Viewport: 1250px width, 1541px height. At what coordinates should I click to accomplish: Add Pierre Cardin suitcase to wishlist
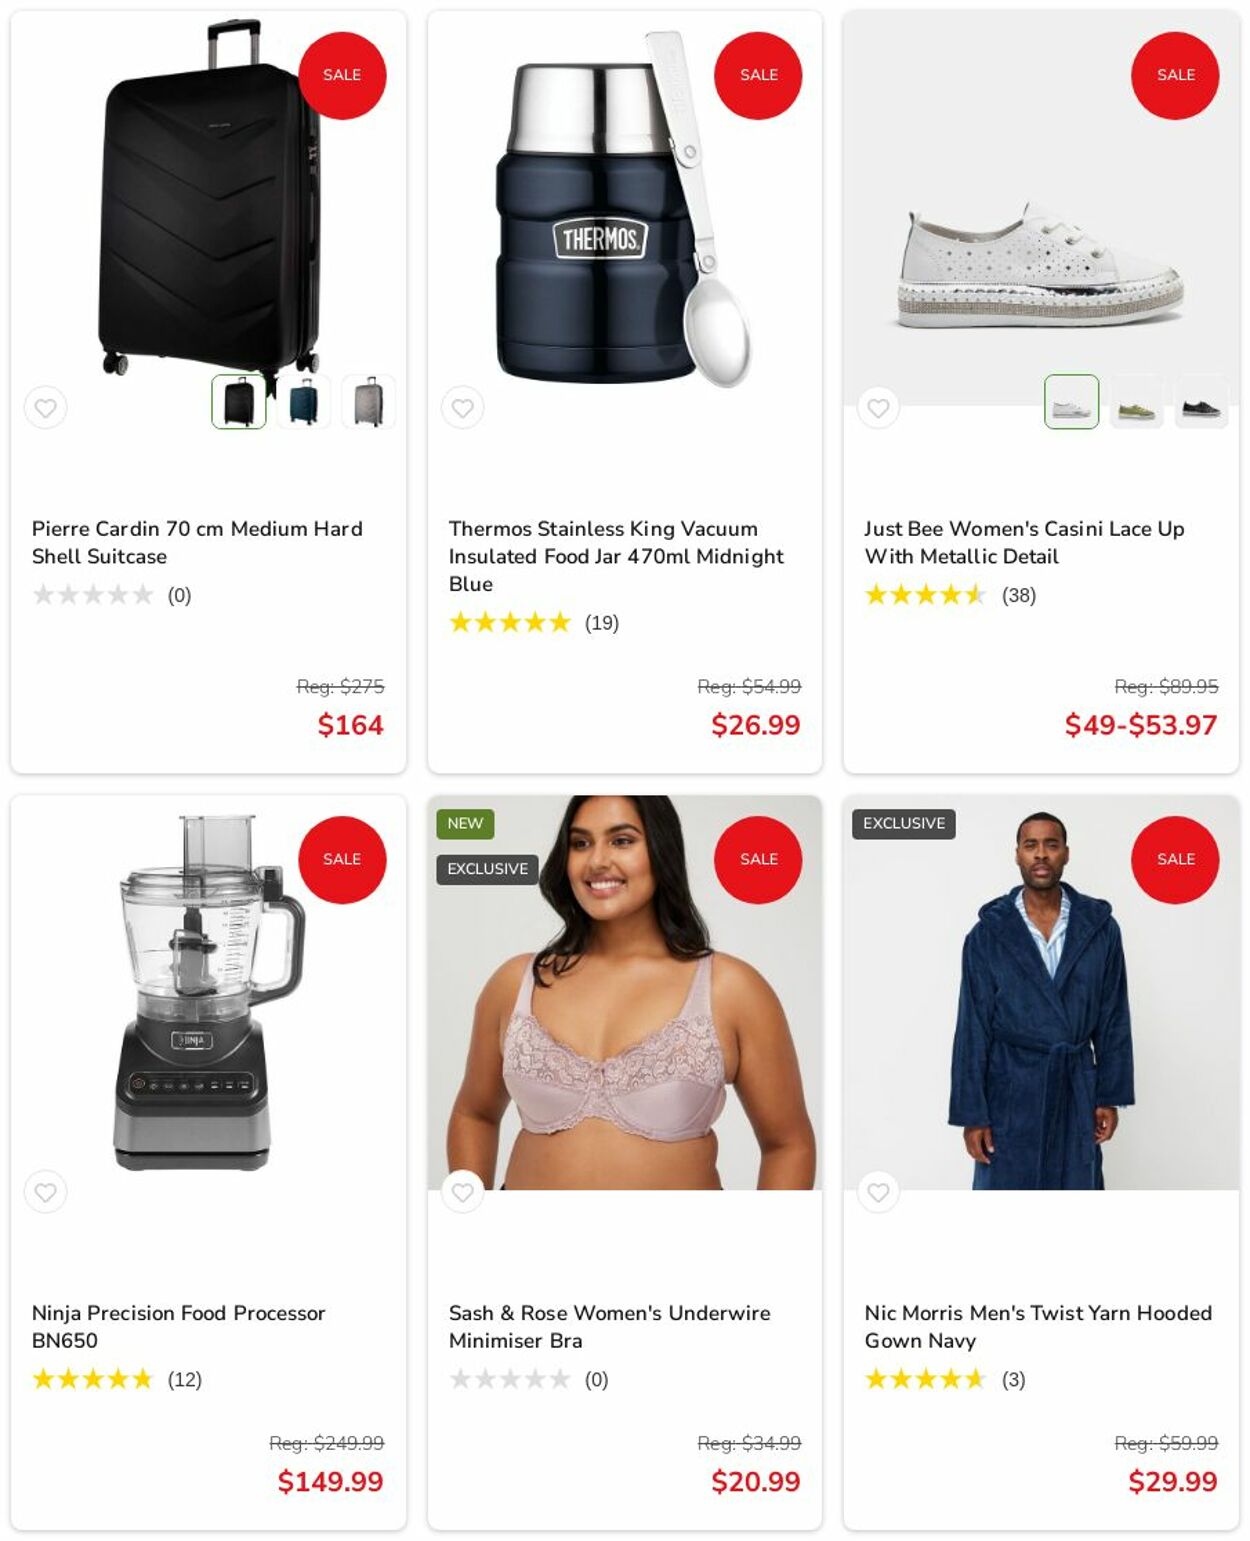pyautogui.click(x=45, y=407)
